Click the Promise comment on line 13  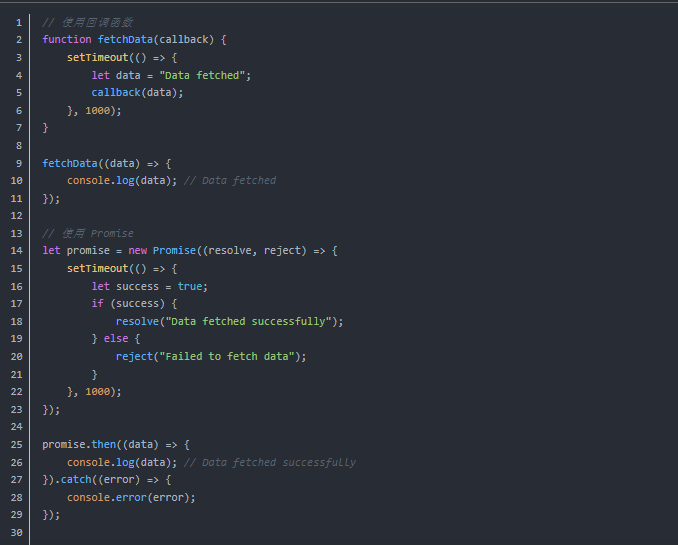pos(88,234)
